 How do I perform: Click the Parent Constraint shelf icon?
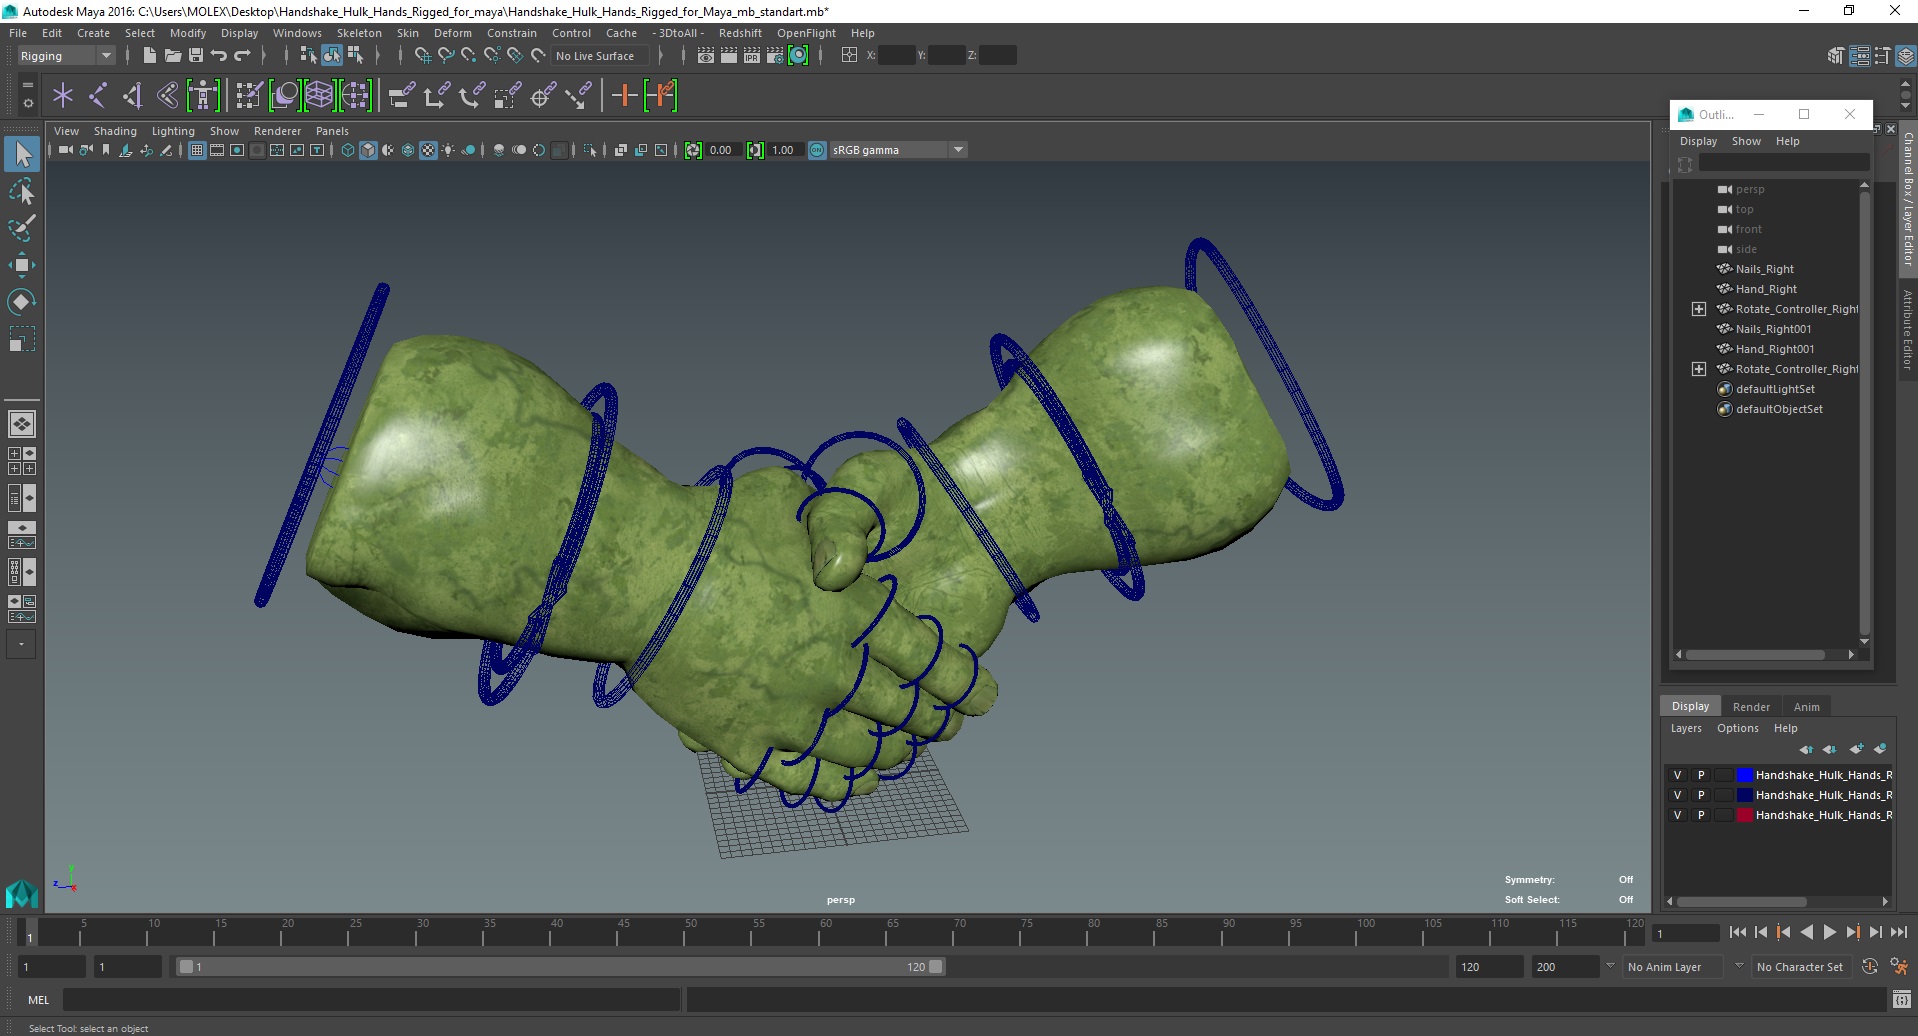(401, 96)
